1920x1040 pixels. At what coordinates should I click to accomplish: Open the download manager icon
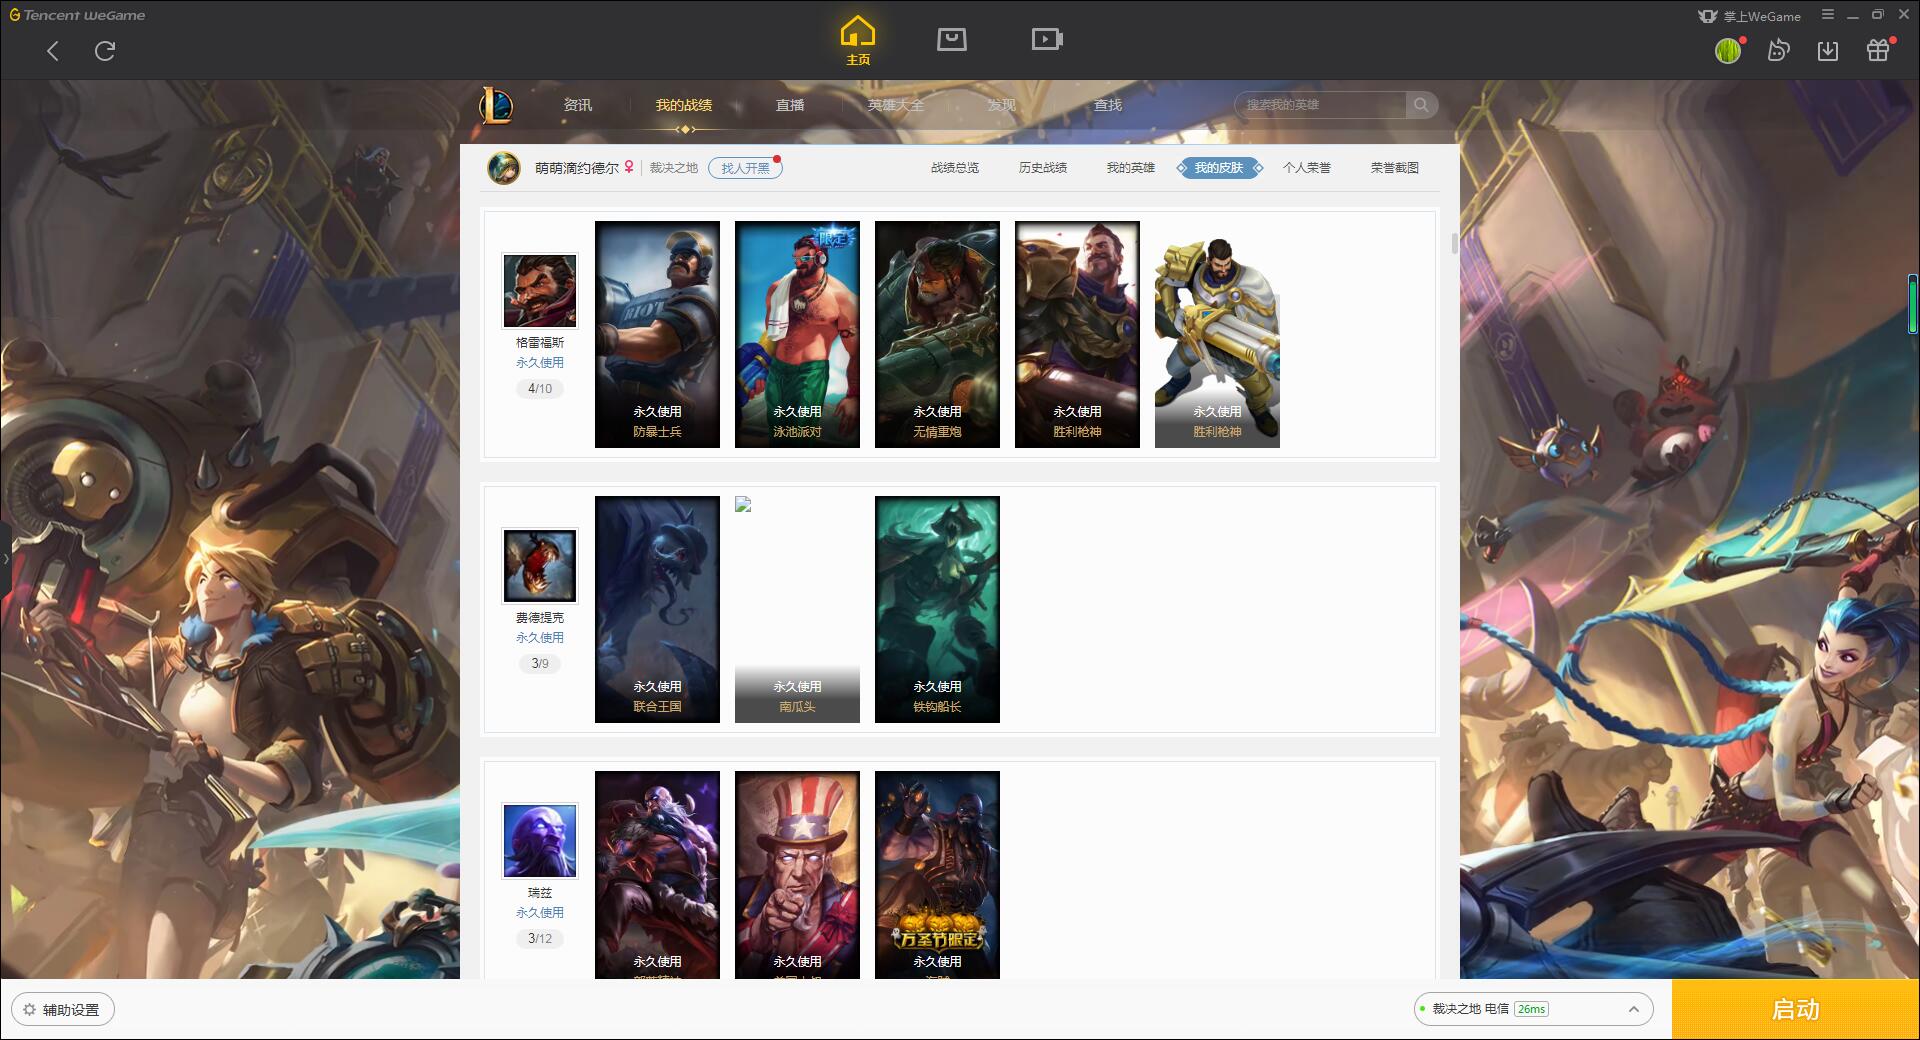[x=1828, y=50]
